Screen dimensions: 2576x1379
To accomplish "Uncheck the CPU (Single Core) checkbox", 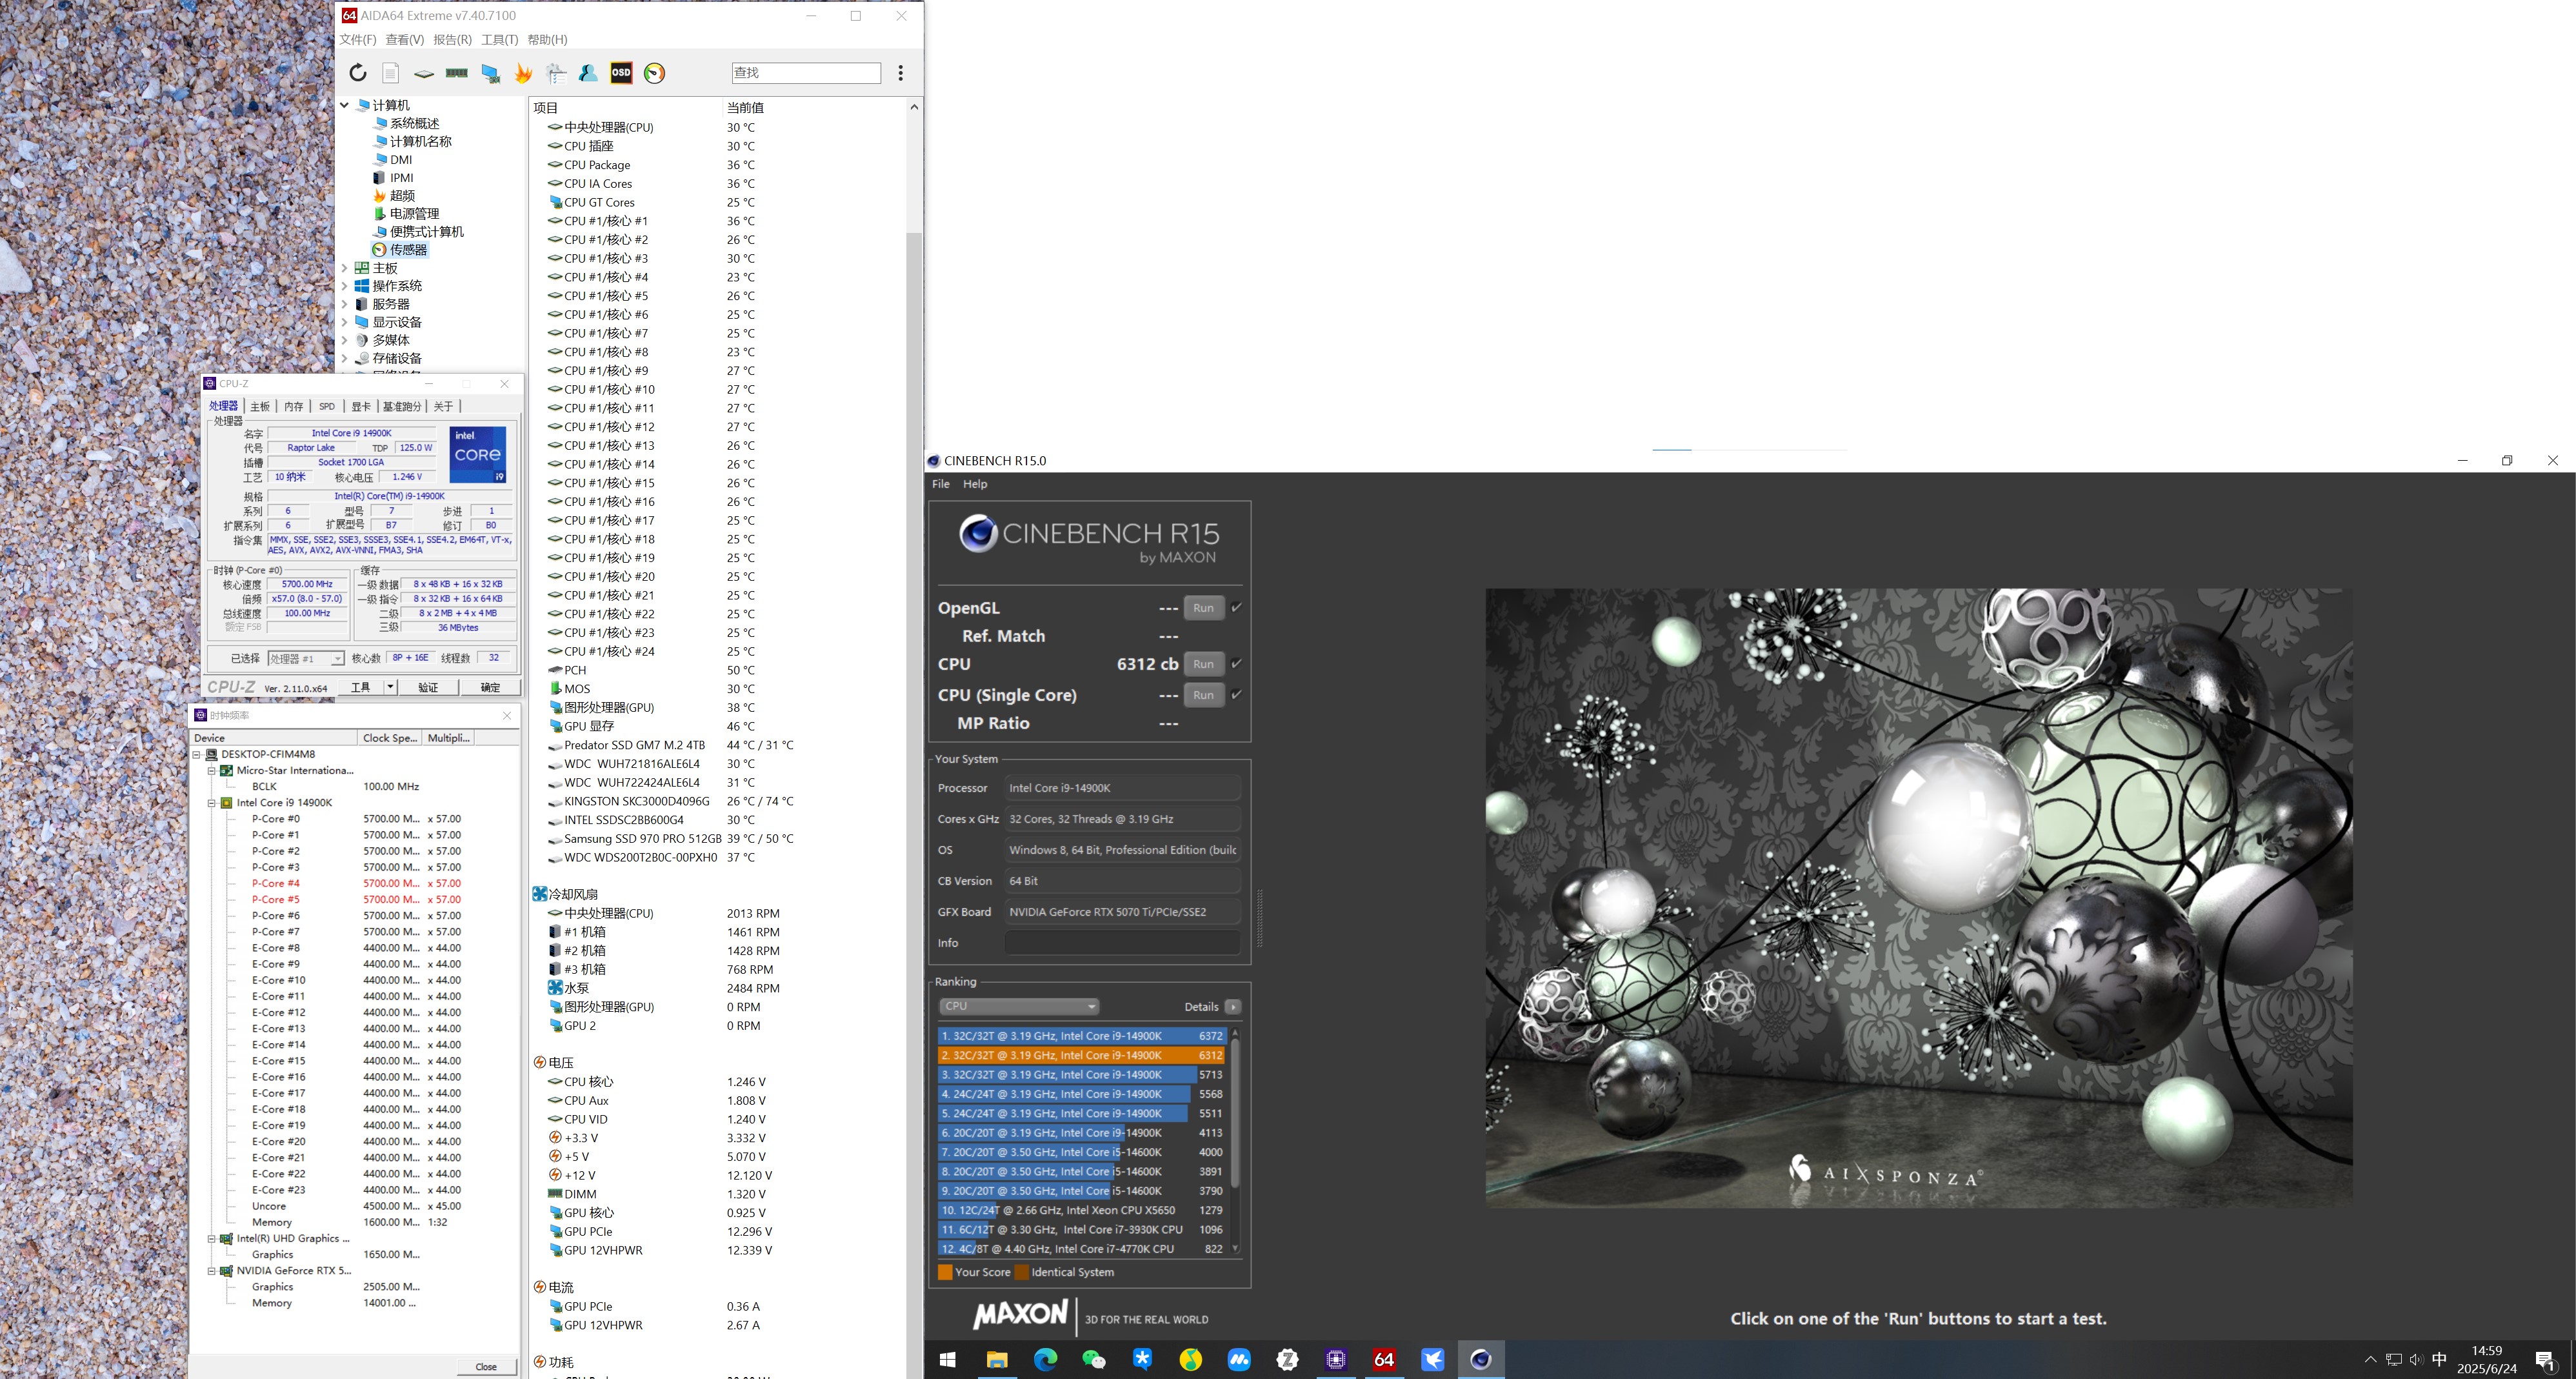I will click(1236, 695).
